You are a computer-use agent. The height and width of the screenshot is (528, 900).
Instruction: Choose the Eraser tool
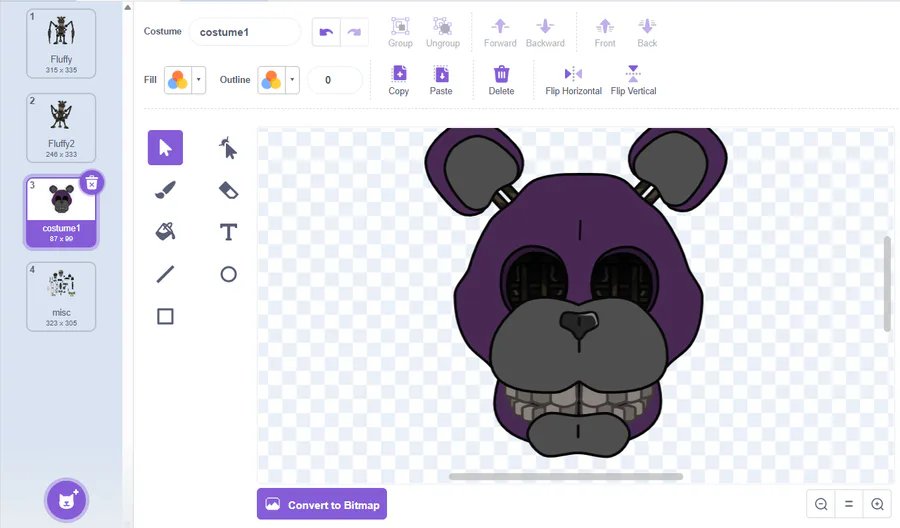click(x=228, y=190)
